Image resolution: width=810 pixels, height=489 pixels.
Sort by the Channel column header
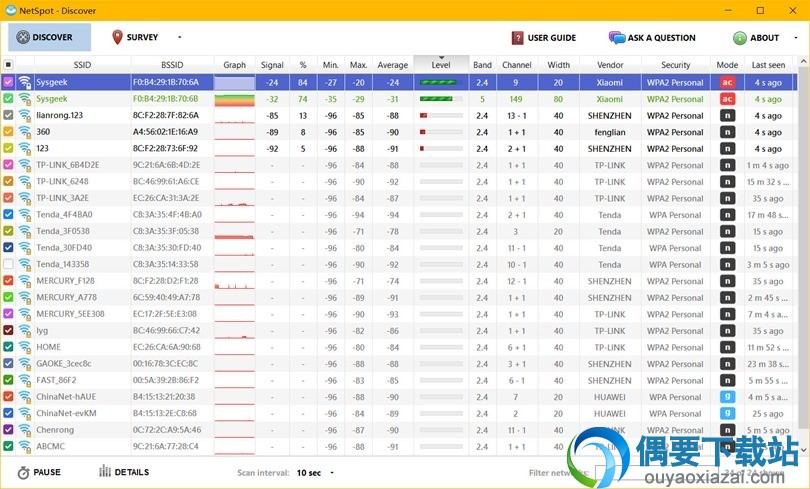pos(517,65)
